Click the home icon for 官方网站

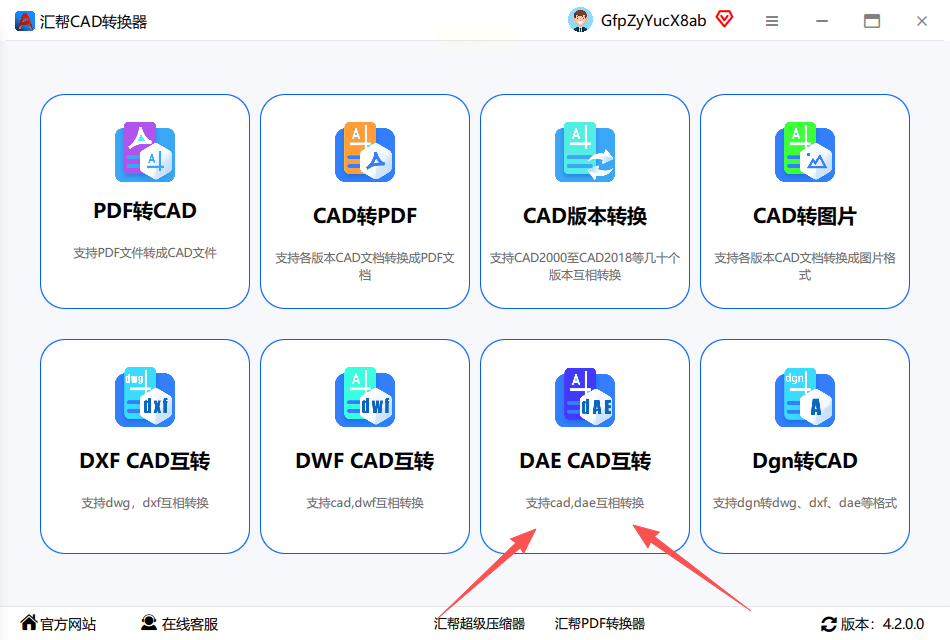pyautogui.click(x=28, y=622)
